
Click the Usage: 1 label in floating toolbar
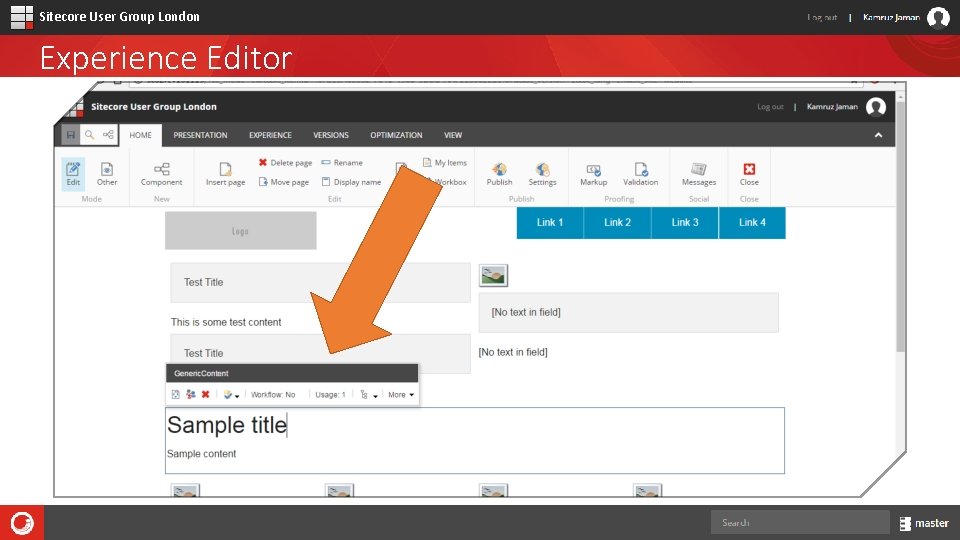point(331,395)
